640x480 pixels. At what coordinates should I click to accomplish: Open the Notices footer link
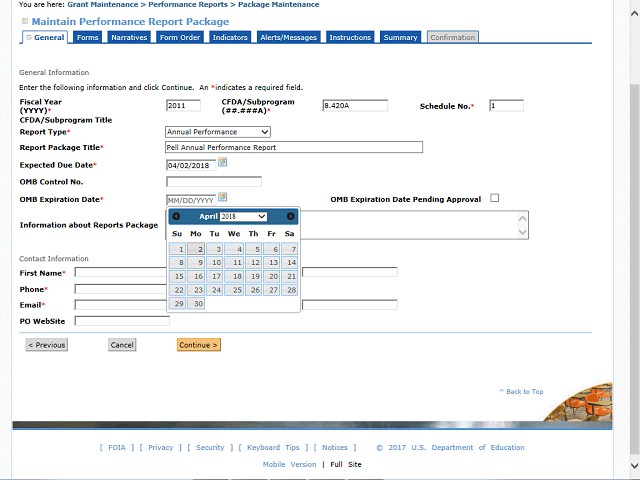click(335, 447)
